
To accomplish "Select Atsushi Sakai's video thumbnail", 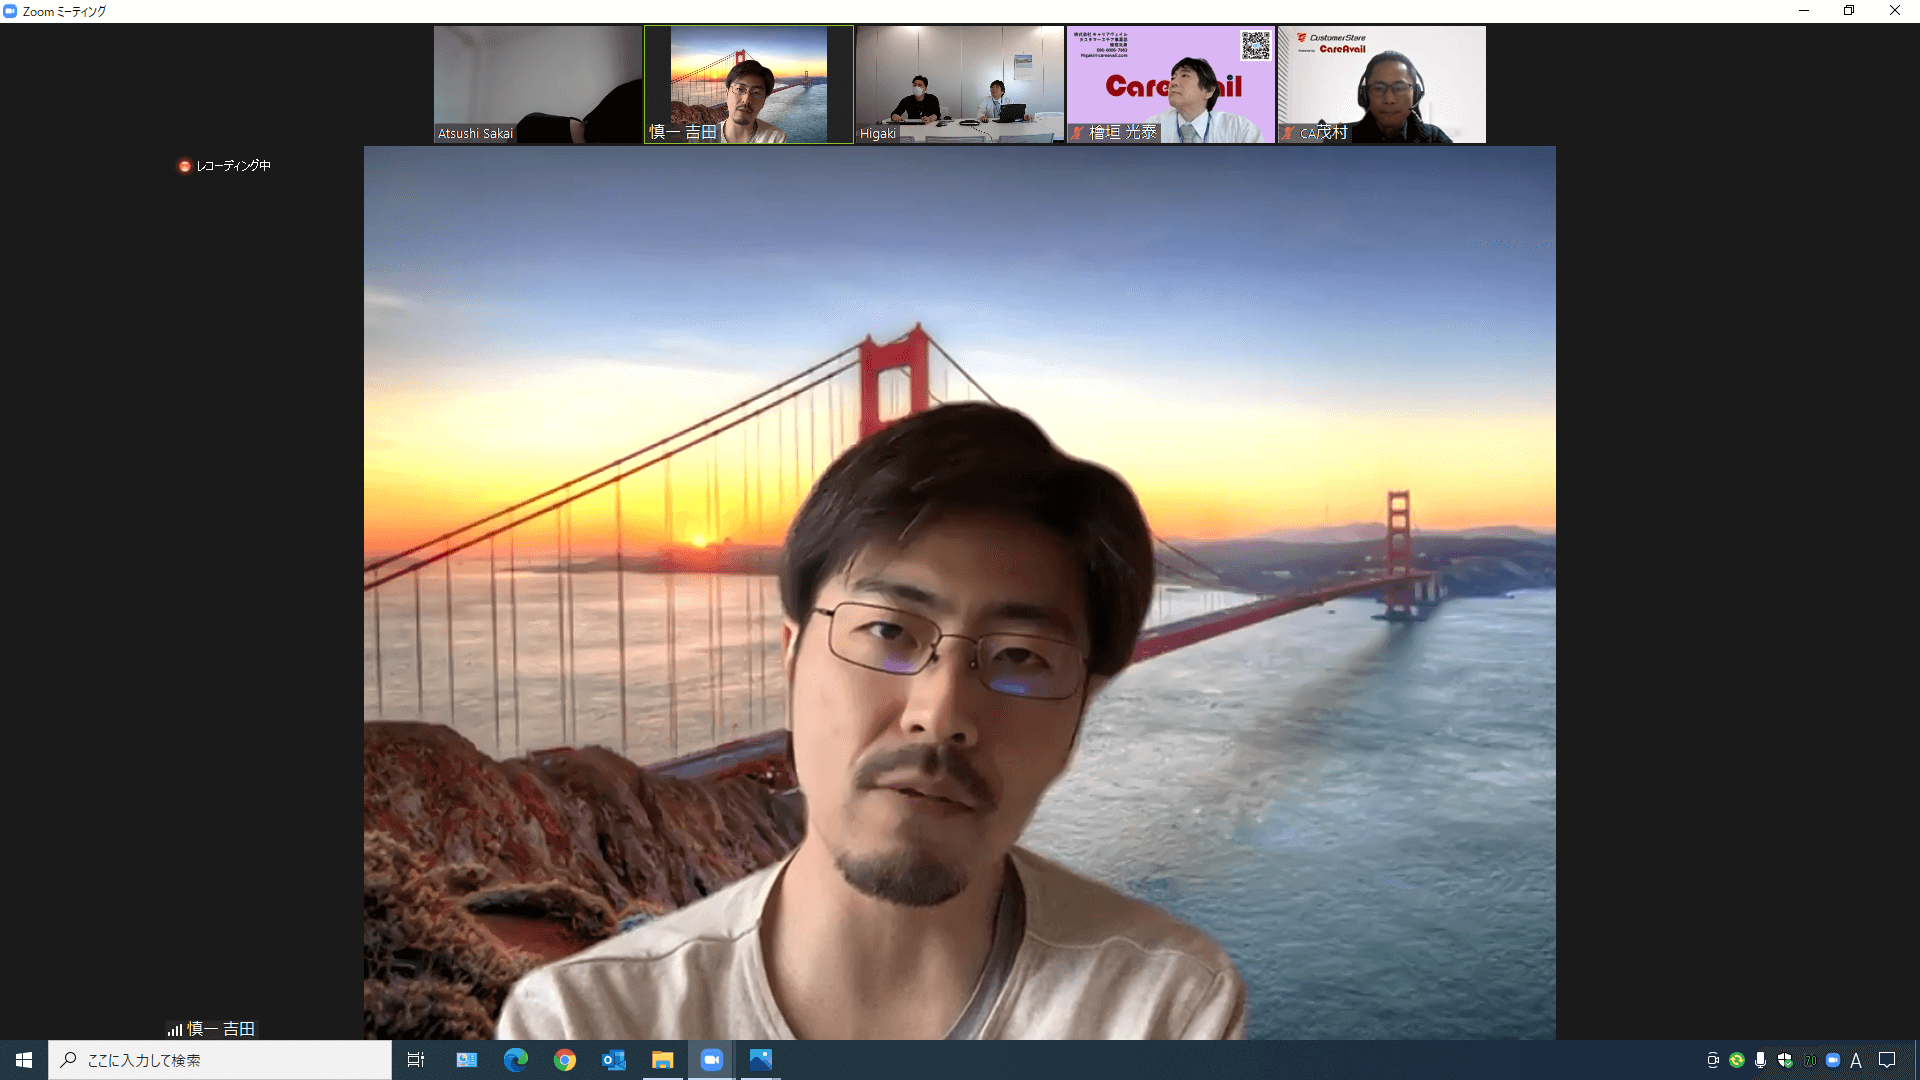I will click(538, 84).
